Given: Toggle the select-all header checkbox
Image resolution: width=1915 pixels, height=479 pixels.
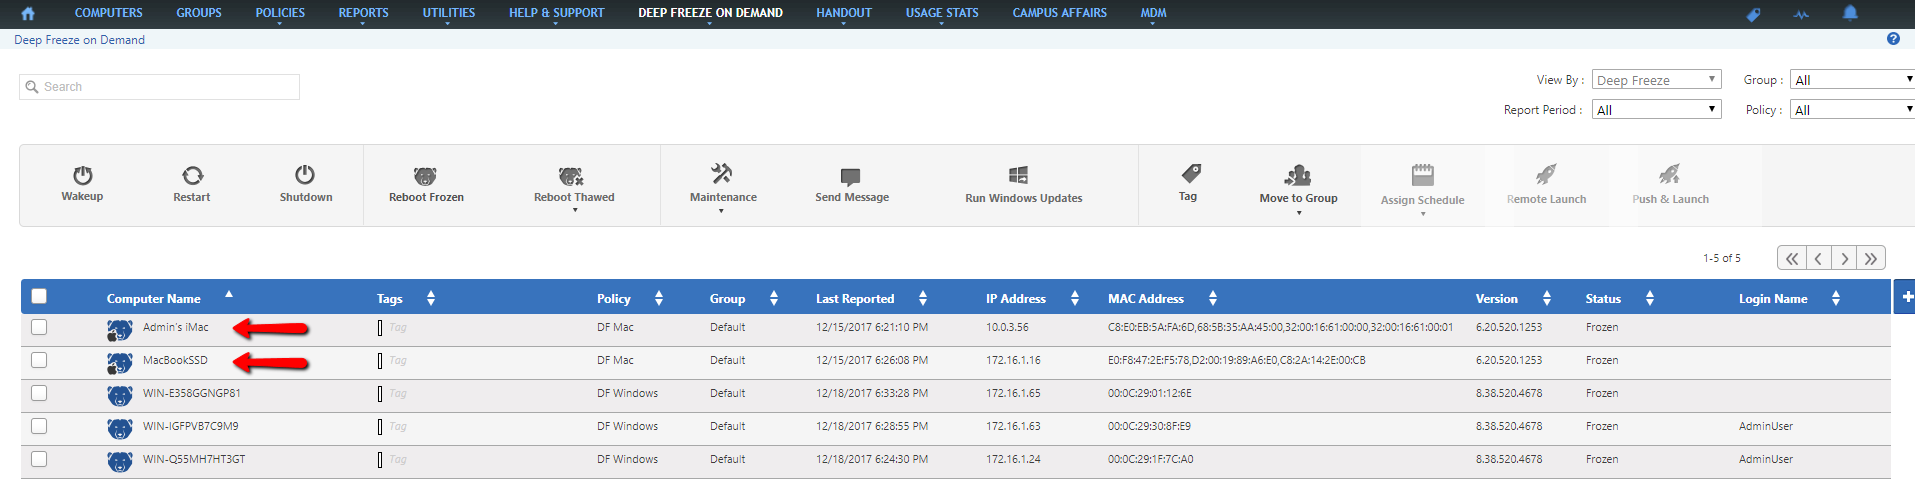Looking at the screenshot, I should click(39, 296).
